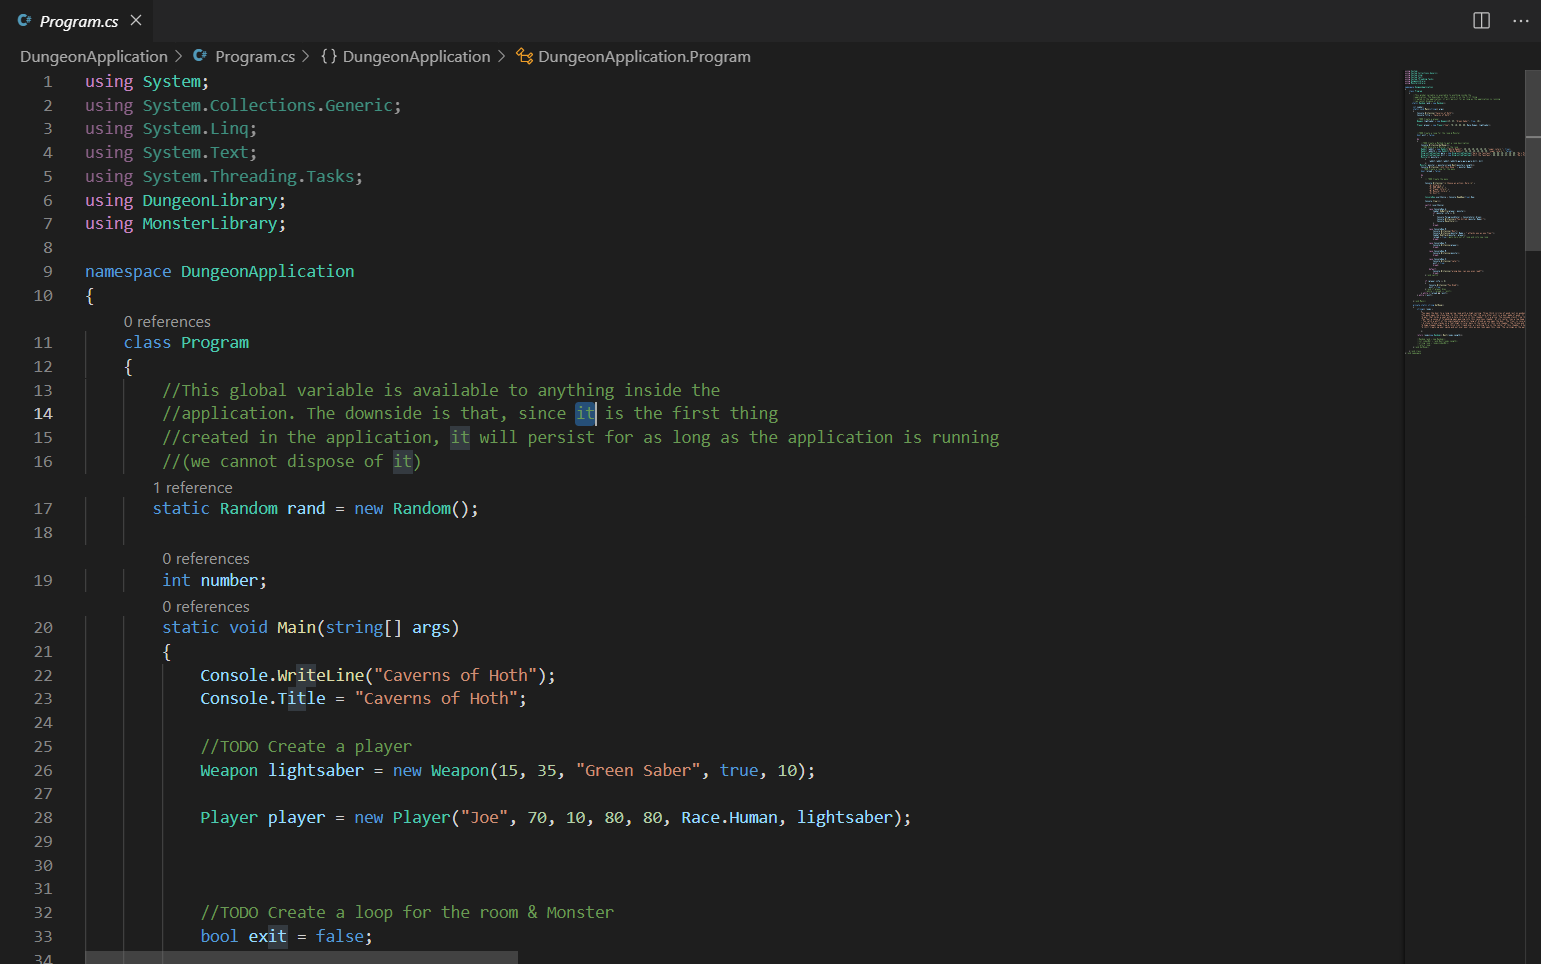Image resolution: width=1541 pixels, height=964 pixels.
Task: Click '0 references' above int number
Action: pos(206,558)
